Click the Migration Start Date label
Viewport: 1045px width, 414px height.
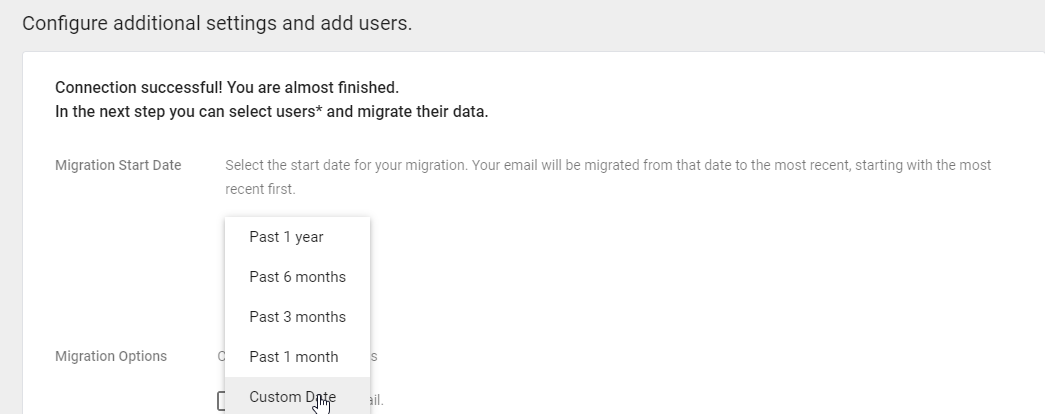coord(118,165)
